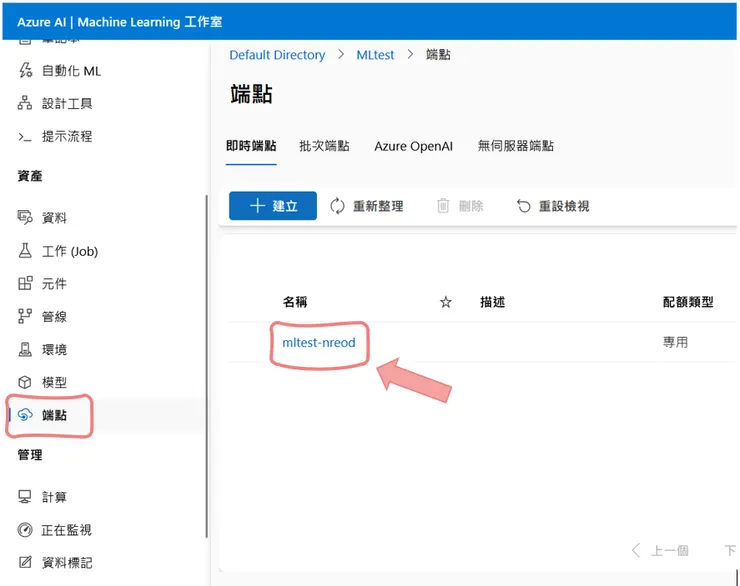
Task: Open 自動化 ML icon in sidebar
Action: pyautogui.click(x=25, y=71)
